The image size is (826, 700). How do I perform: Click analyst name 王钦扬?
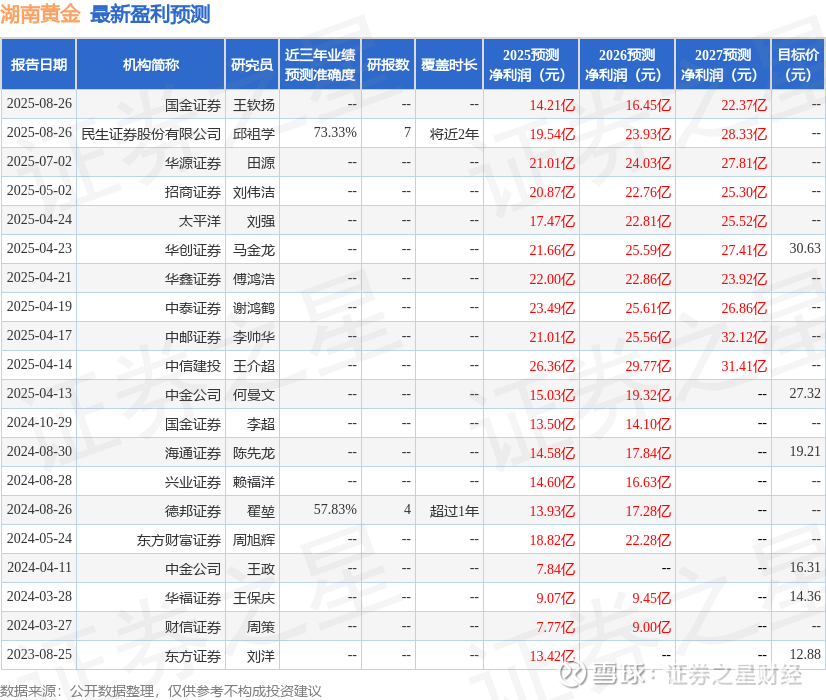[254, 105]
